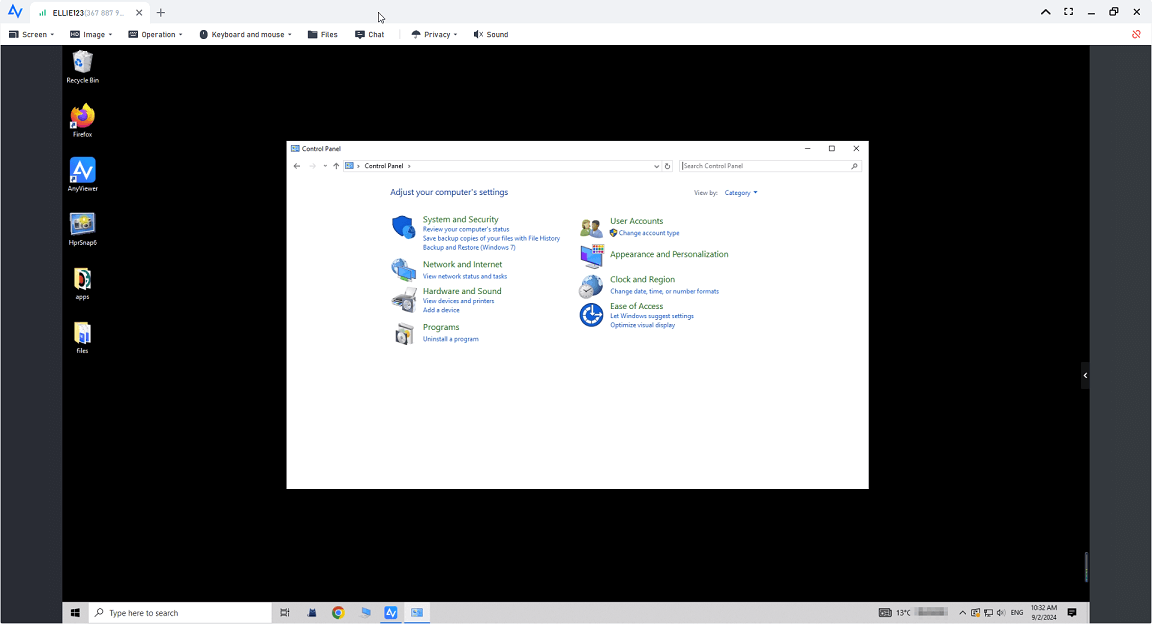Expand the View by Category dropdown
Viewport: 1152px width, 624px height.
pos(740,193)
